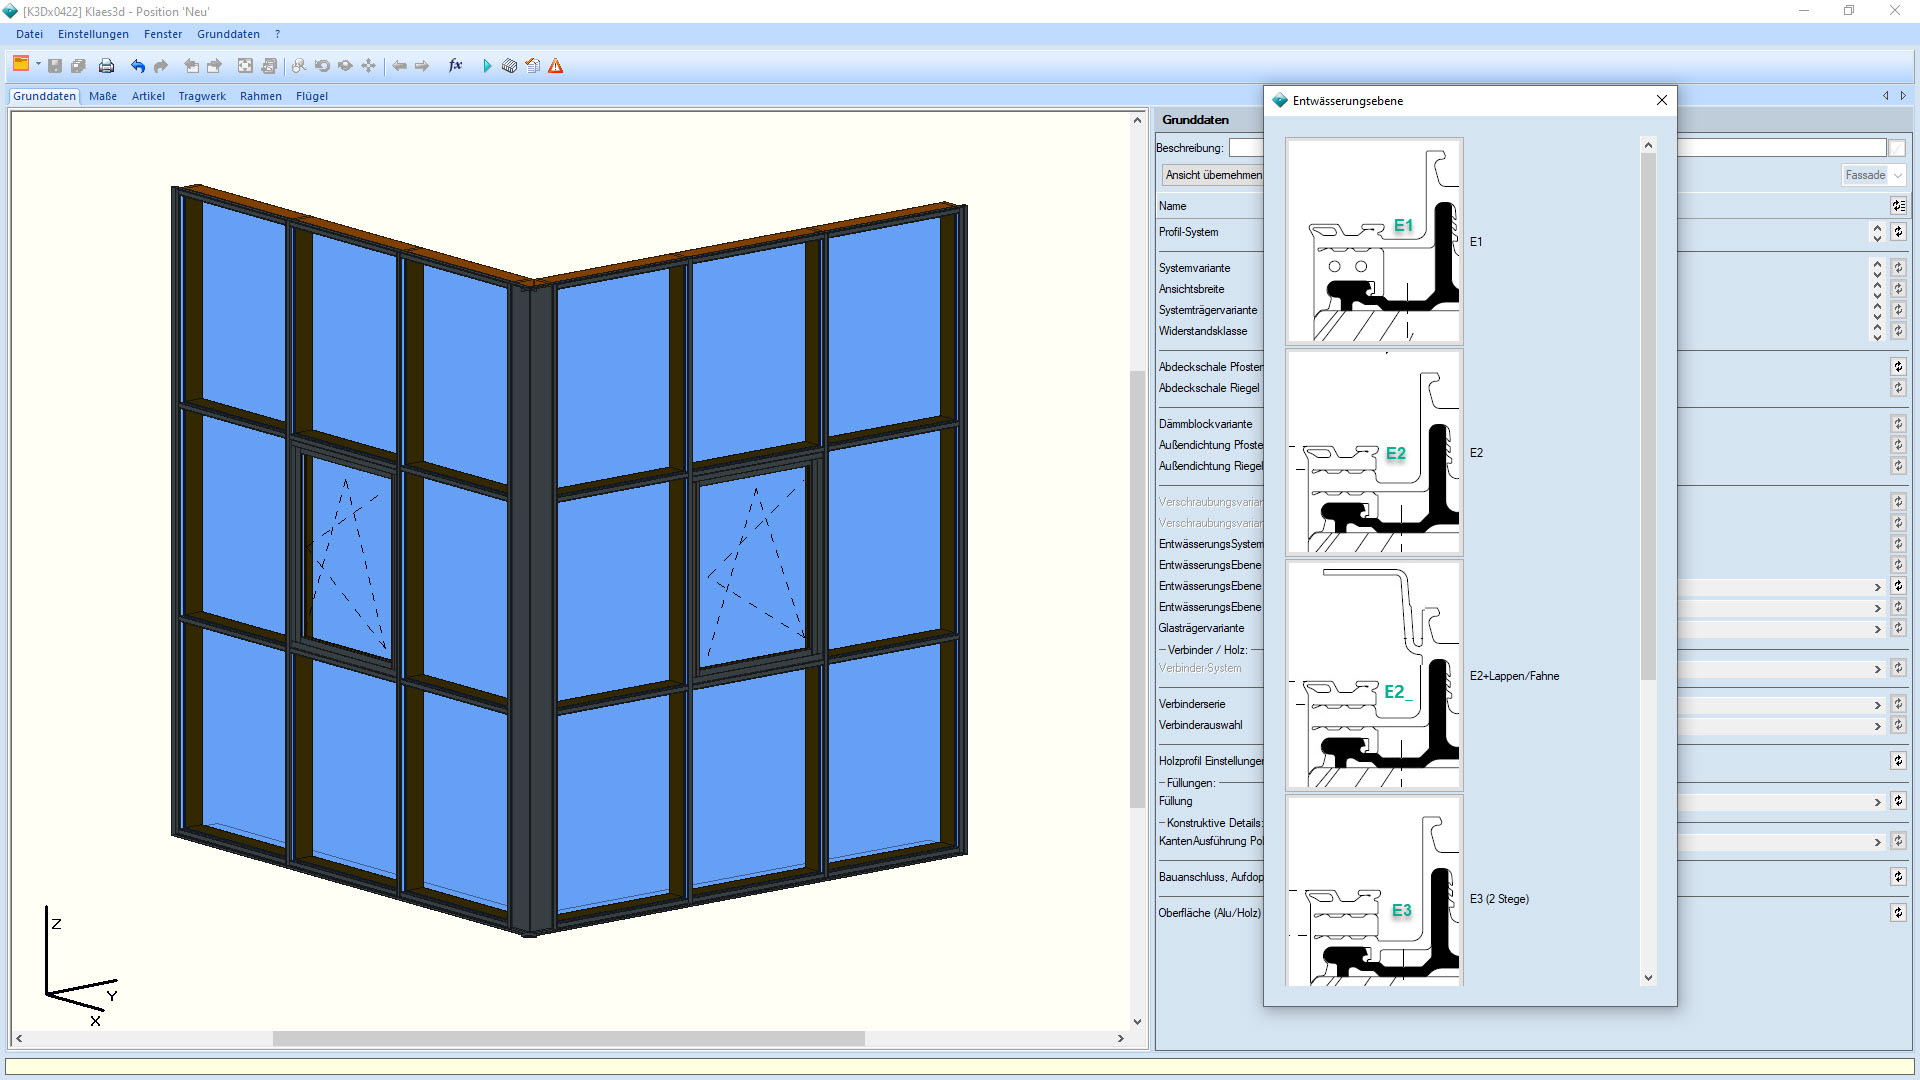Click the dialog's vertical scrollbar down arrow
The image size is (1920, 1080).
tap(1648, 978)
